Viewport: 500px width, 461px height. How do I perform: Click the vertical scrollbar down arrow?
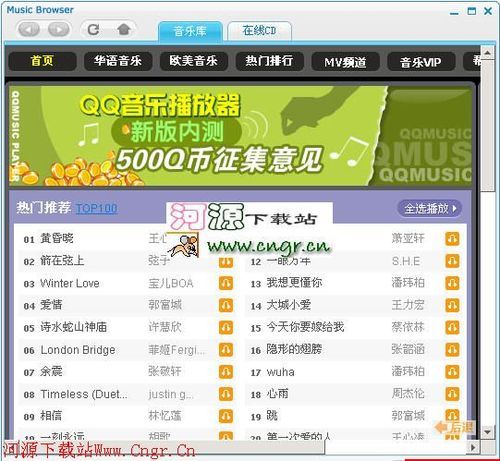487,432
